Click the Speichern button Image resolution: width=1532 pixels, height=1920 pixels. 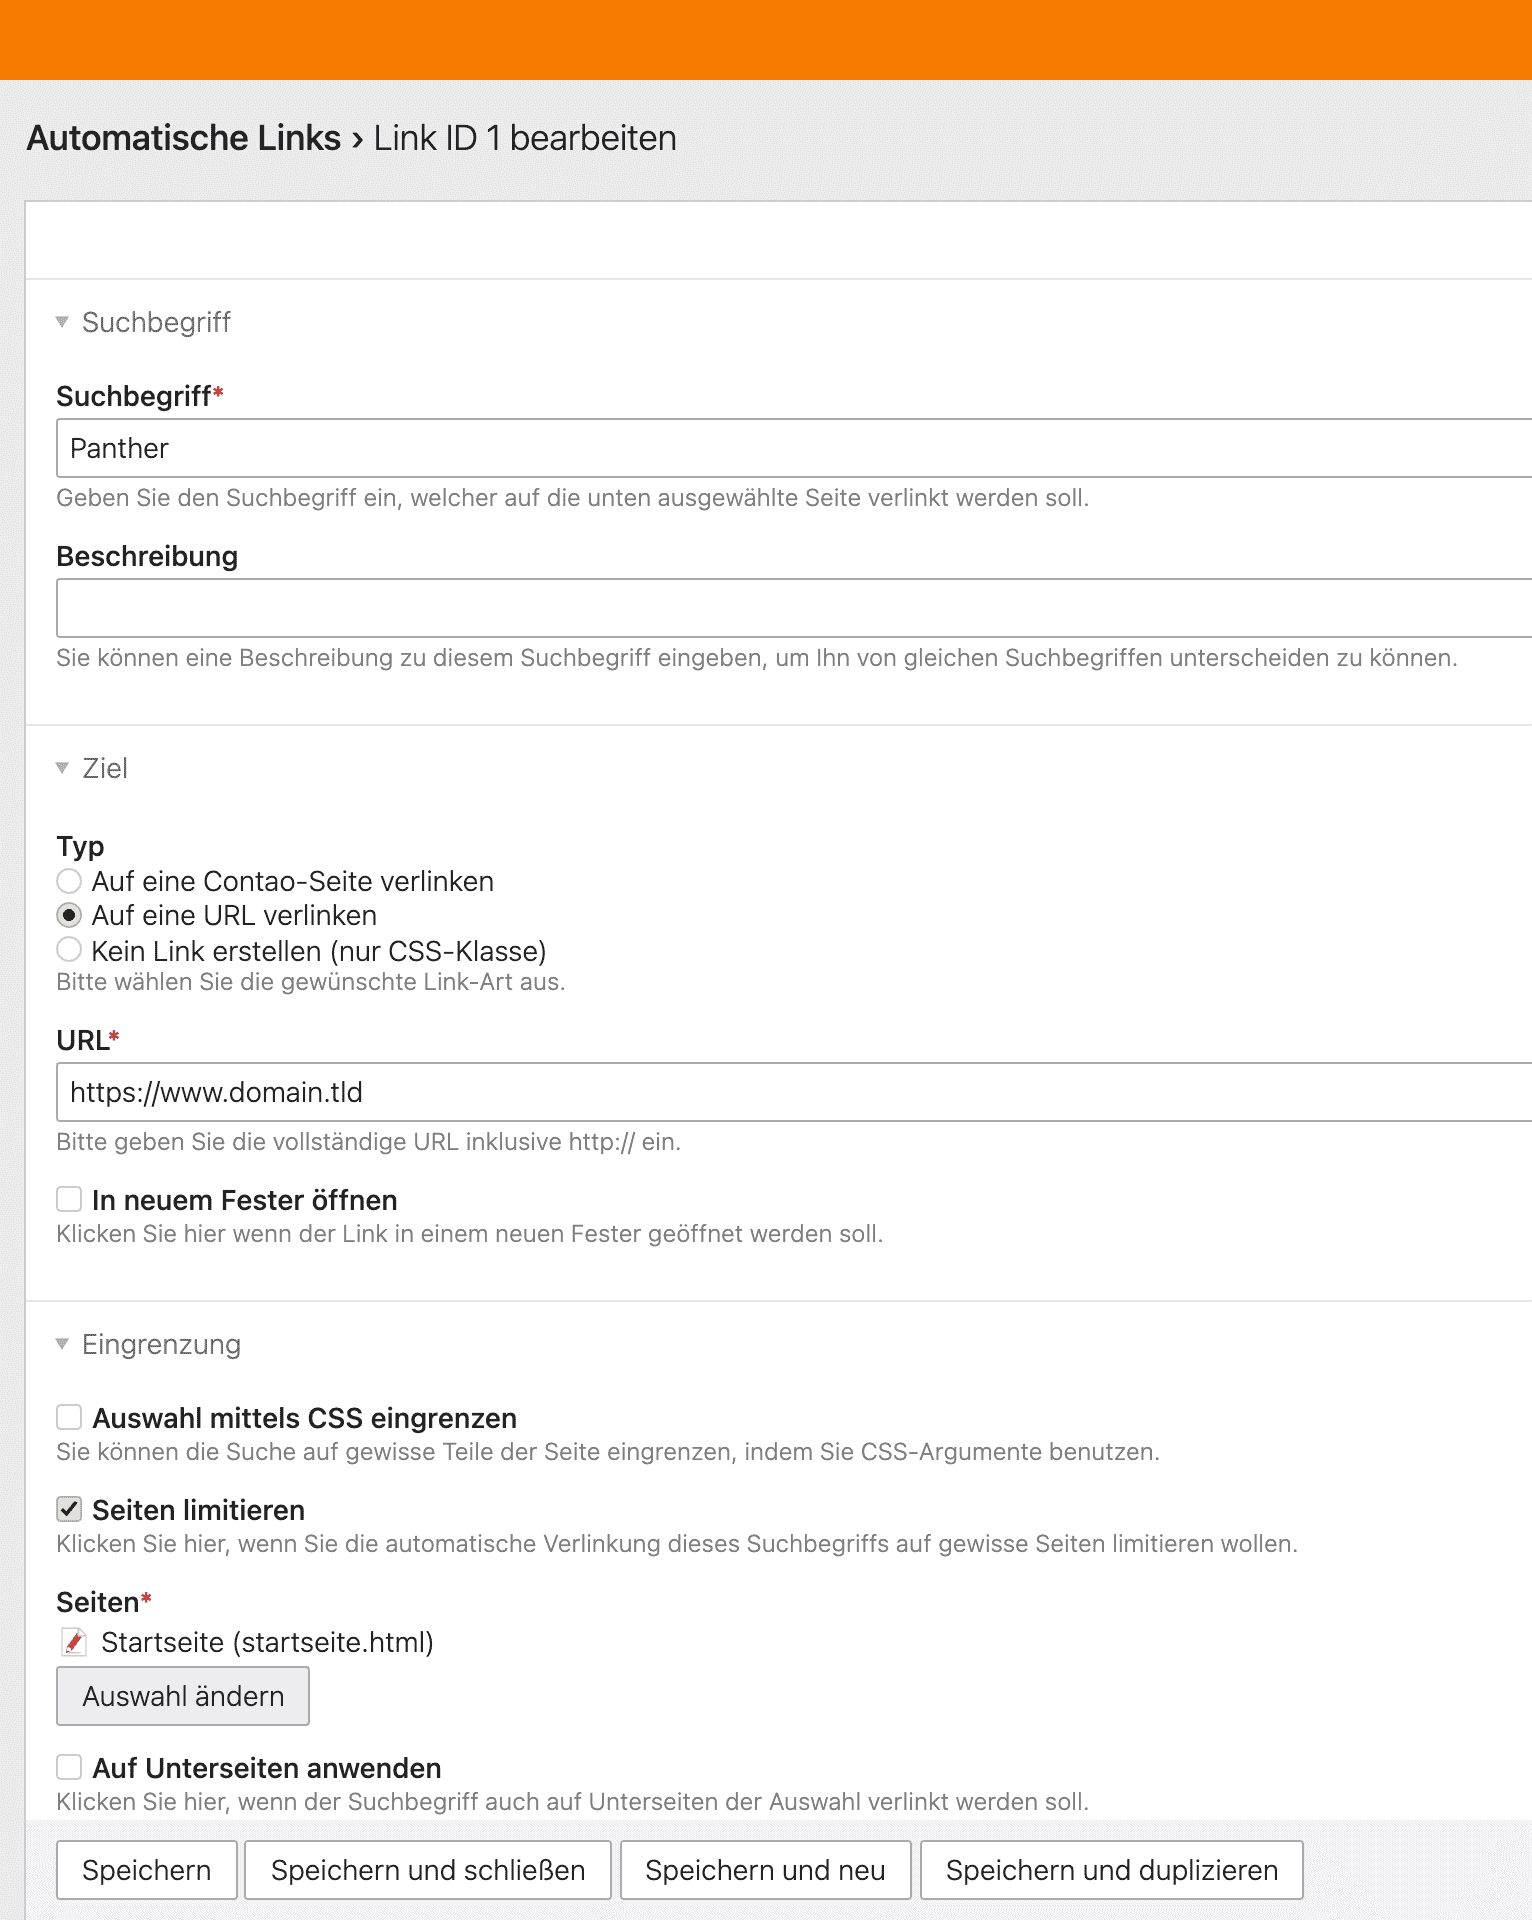pos(147,1870)
